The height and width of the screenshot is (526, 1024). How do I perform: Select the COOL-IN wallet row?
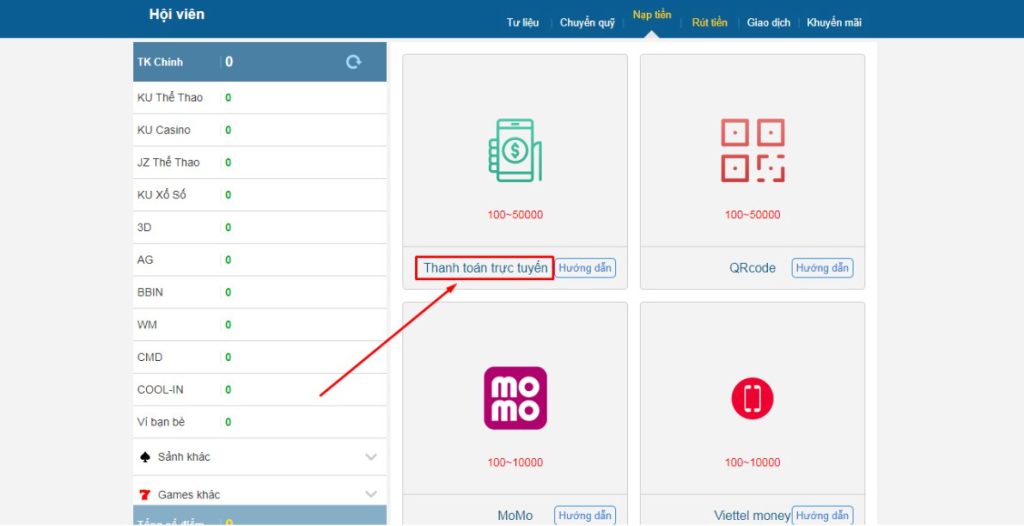[260, 389]
